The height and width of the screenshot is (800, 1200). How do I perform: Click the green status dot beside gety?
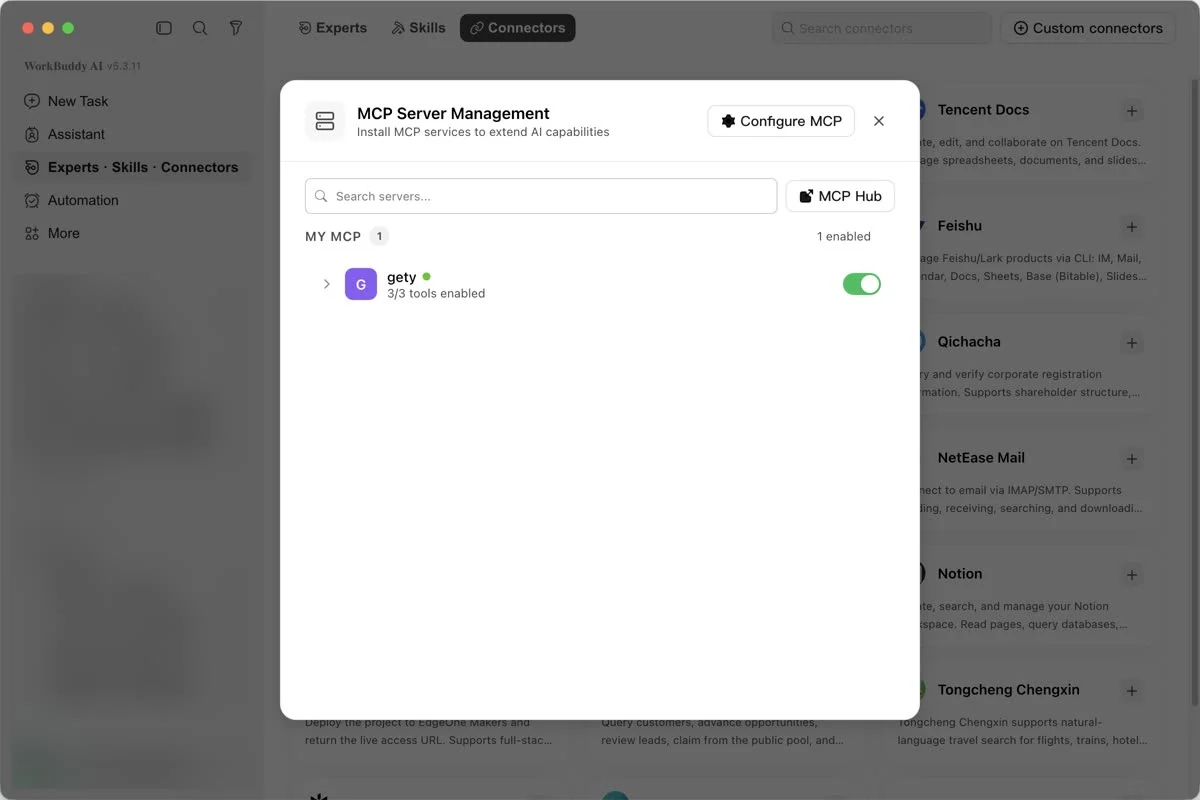pyautogui.click(x=427, y=276)
